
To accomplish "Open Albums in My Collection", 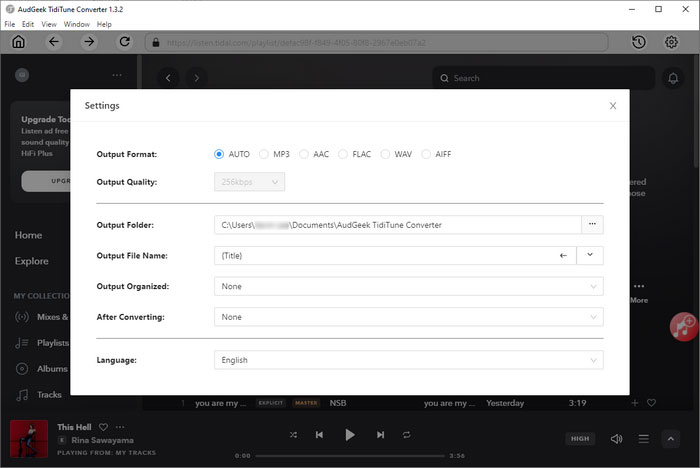I will coord(42,368).
